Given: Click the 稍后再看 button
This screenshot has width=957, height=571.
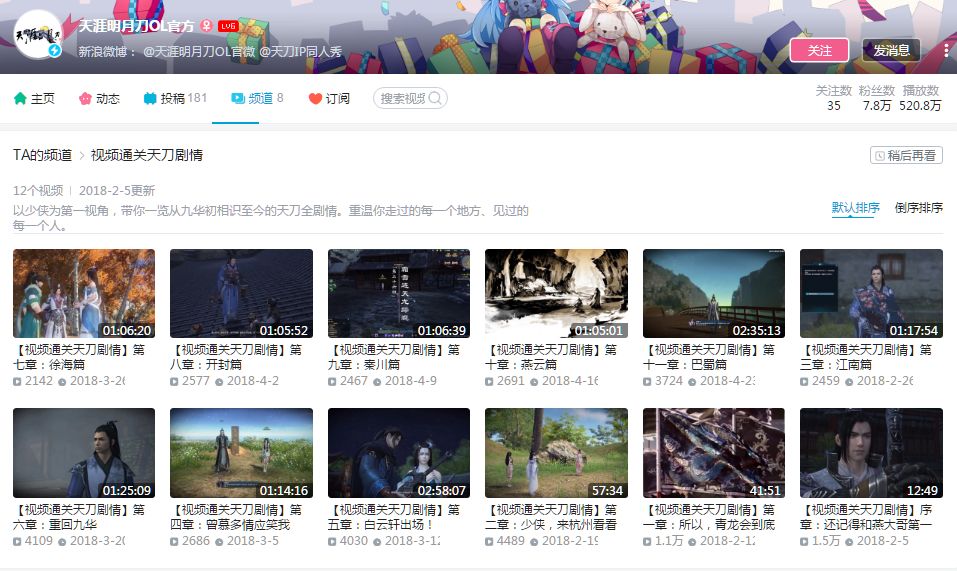Looking at the screenshot, I should (x=906, y=155).
